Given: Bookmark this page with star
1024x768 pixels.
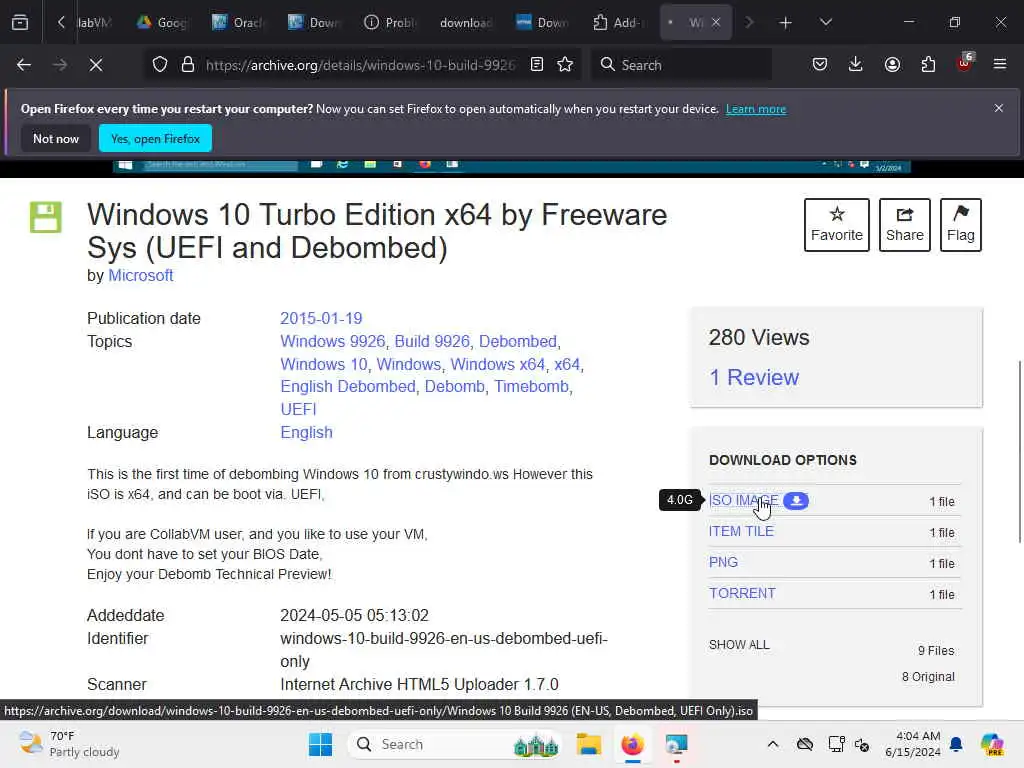Looking at the screenshot, I should click(566, 65).
